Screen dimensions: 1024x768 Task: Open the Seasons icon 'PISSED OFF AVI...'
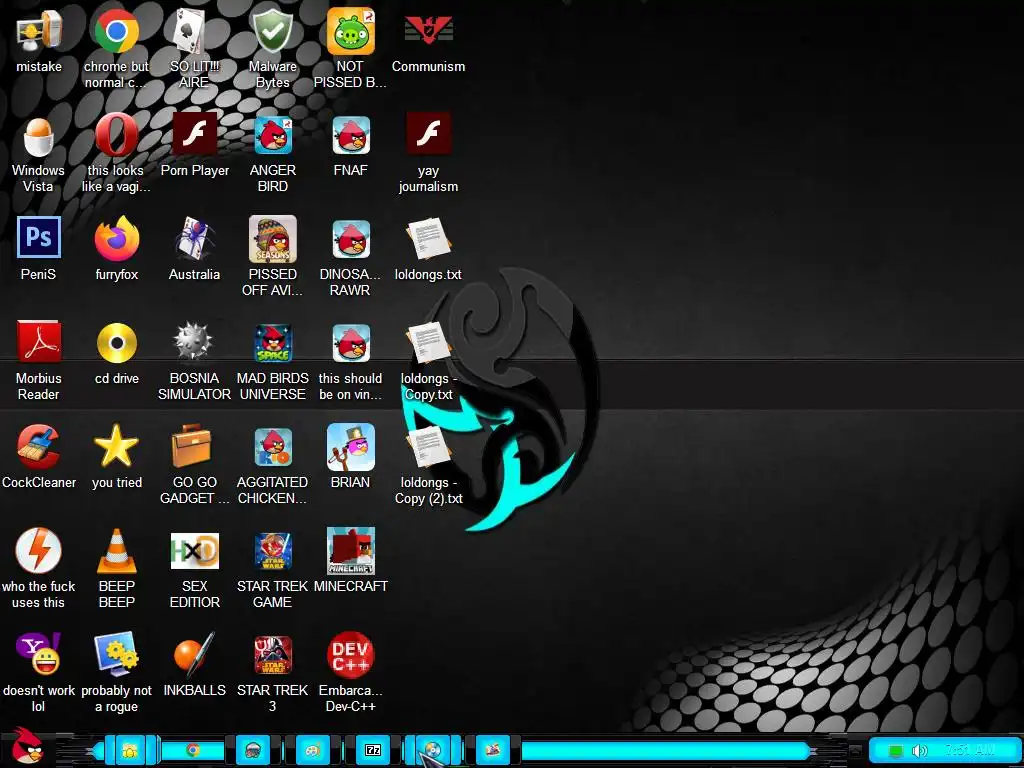click(272, 239)
